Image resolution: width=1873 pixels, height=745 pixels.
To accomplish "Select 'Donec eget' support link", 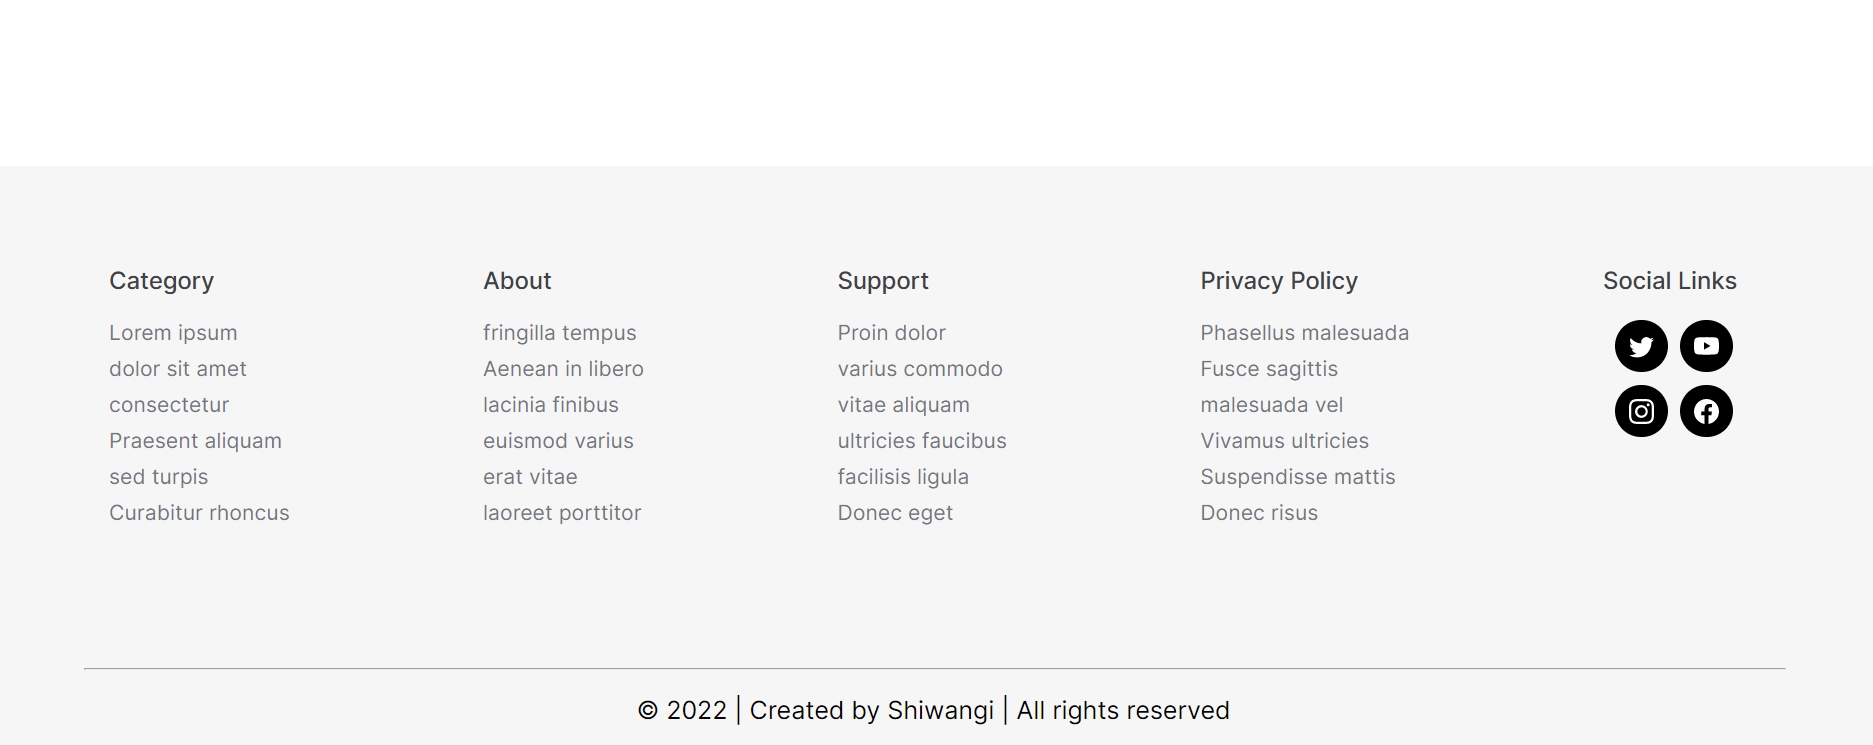I will point(895,512).
